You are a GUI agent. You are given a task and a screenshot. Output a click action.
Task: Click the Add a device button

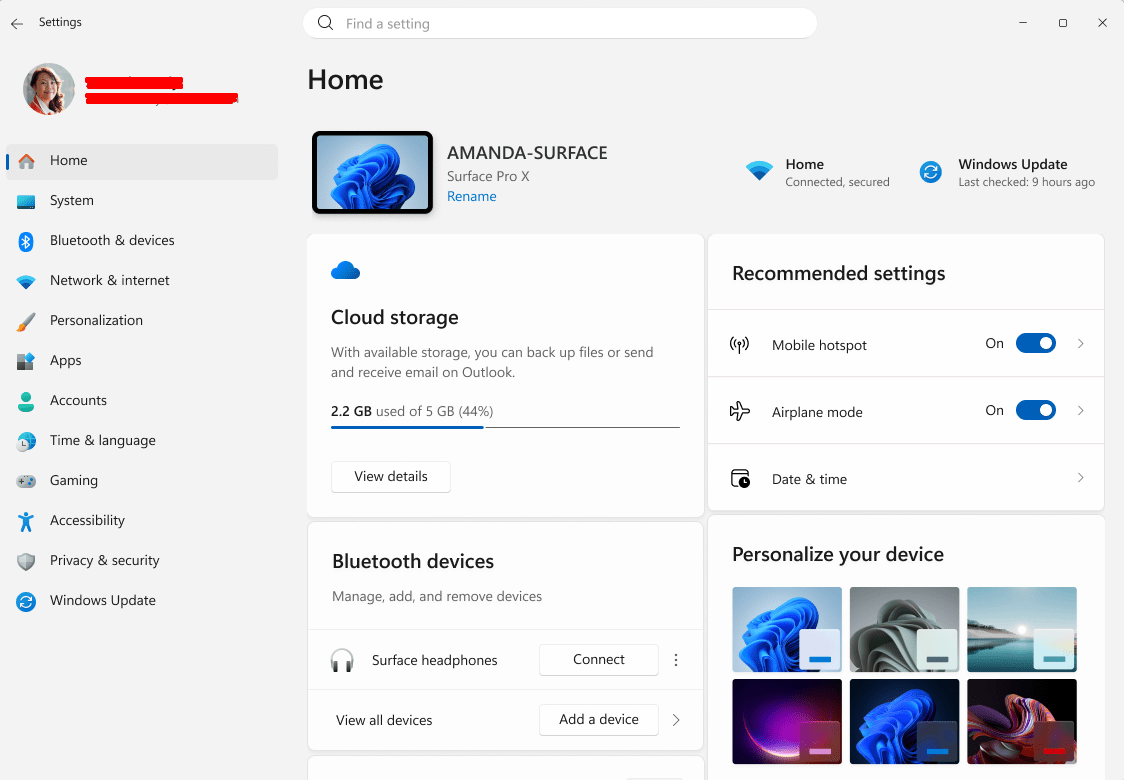pos(599,720)
